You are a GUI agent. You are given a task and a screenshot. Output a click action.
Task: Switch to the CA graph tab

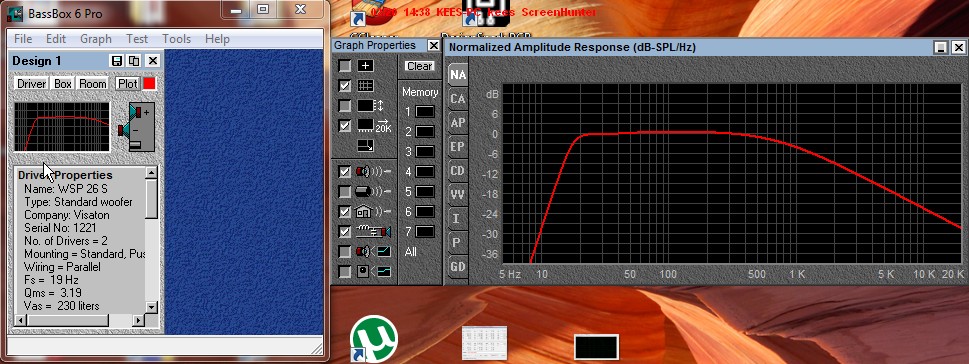coord(457,99)
